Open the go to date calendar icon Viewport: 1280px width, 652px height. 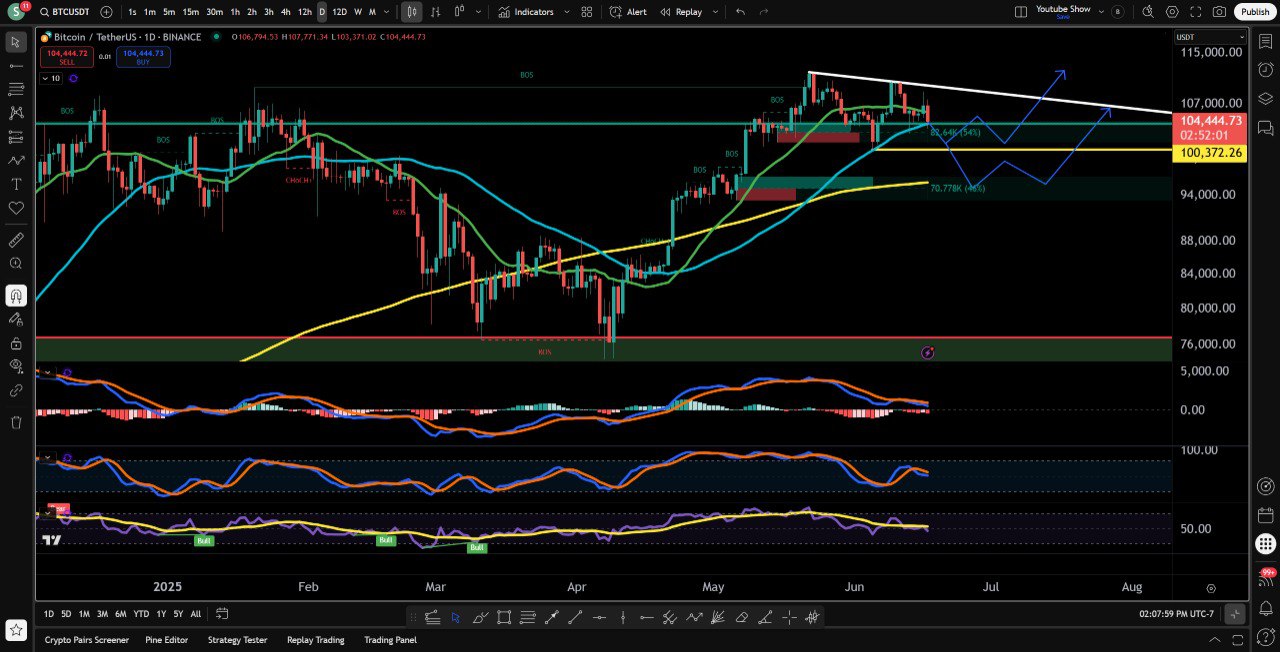[x=222, y=614]
